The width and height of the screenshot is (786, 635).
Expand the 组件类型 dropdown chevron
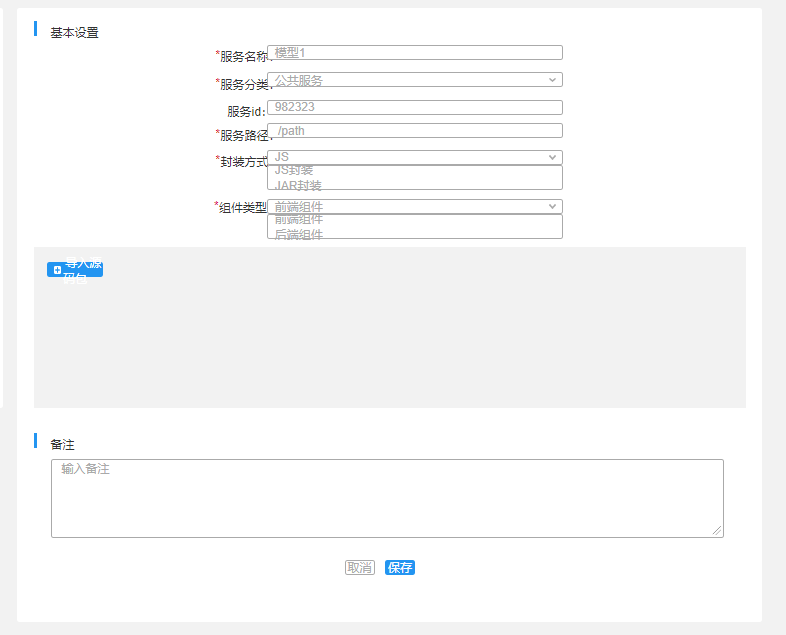click(x=552, y=206)
